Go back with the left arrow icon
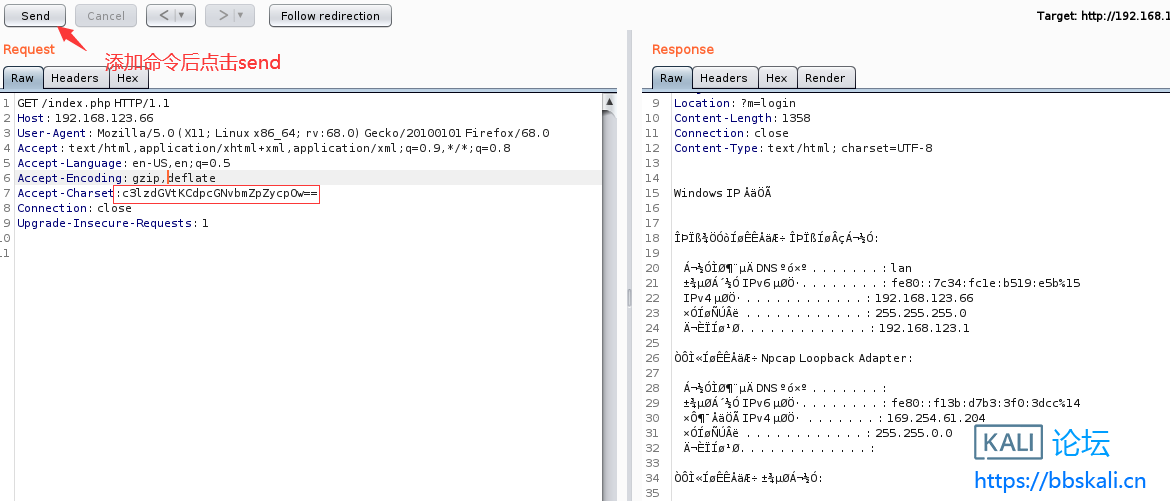Screen dimensions: 1170x501 click(x=161, y=16)
